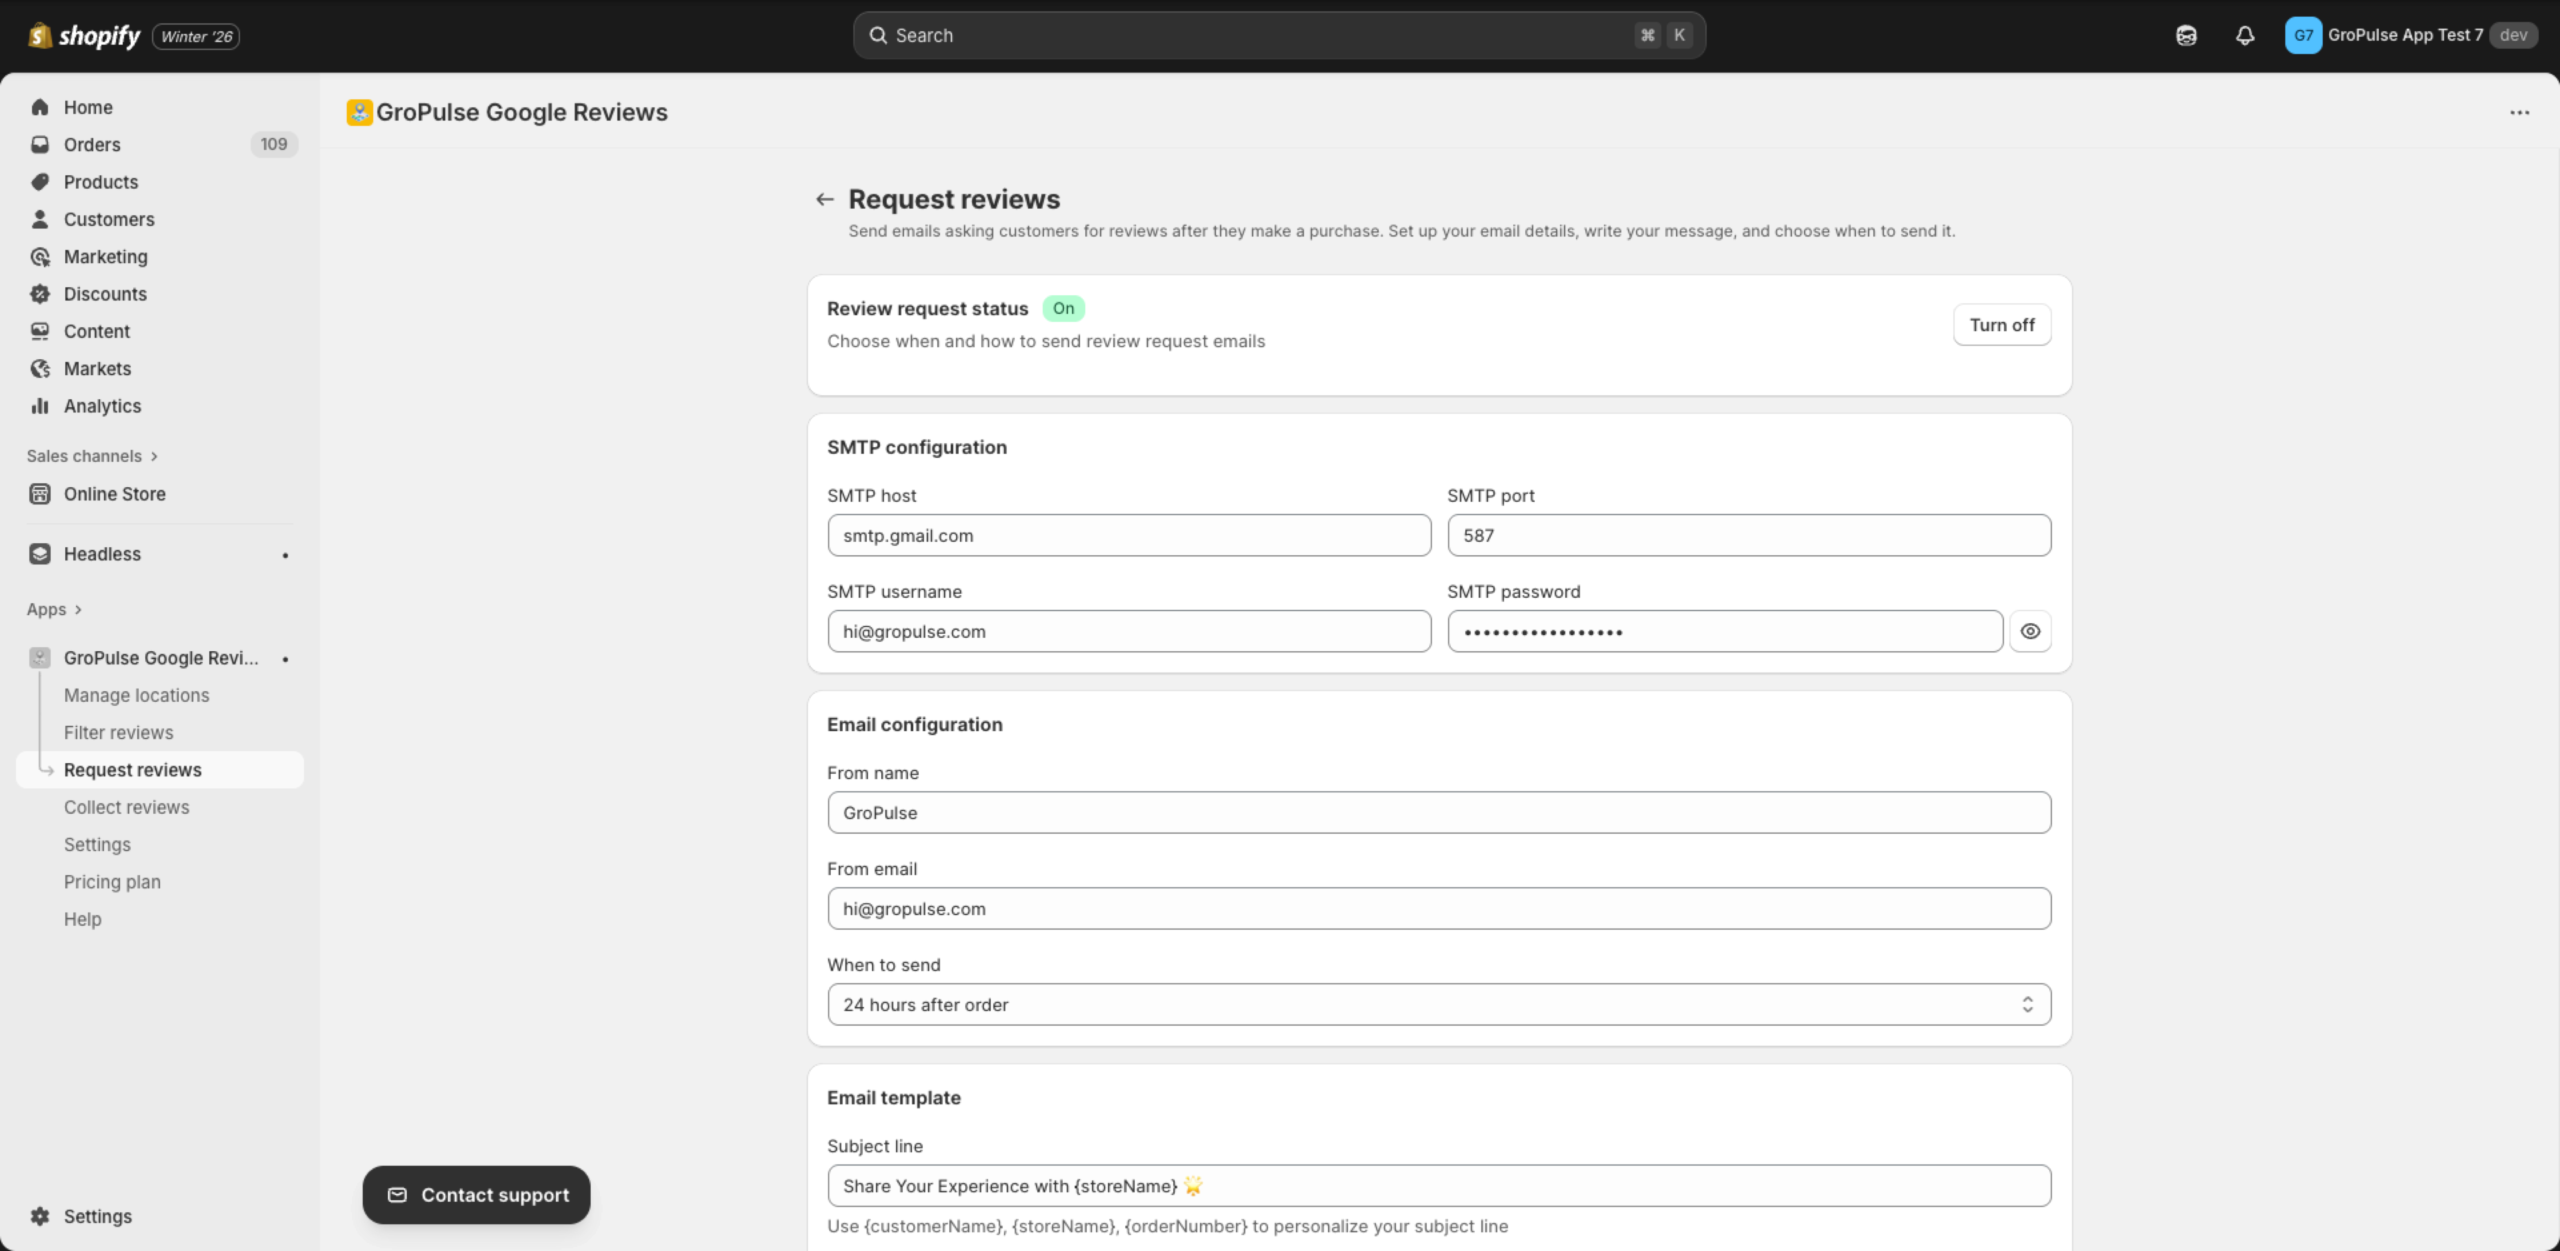Open the three-dot page actions menu
The width and height of the screenshot is (2560, 1251).
coord(2518,112)
